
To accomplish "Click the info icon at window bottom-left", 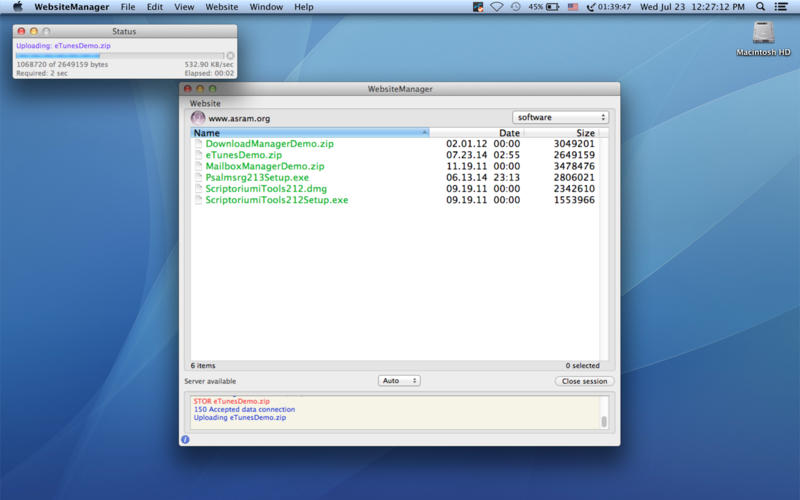I will [185, 439].
